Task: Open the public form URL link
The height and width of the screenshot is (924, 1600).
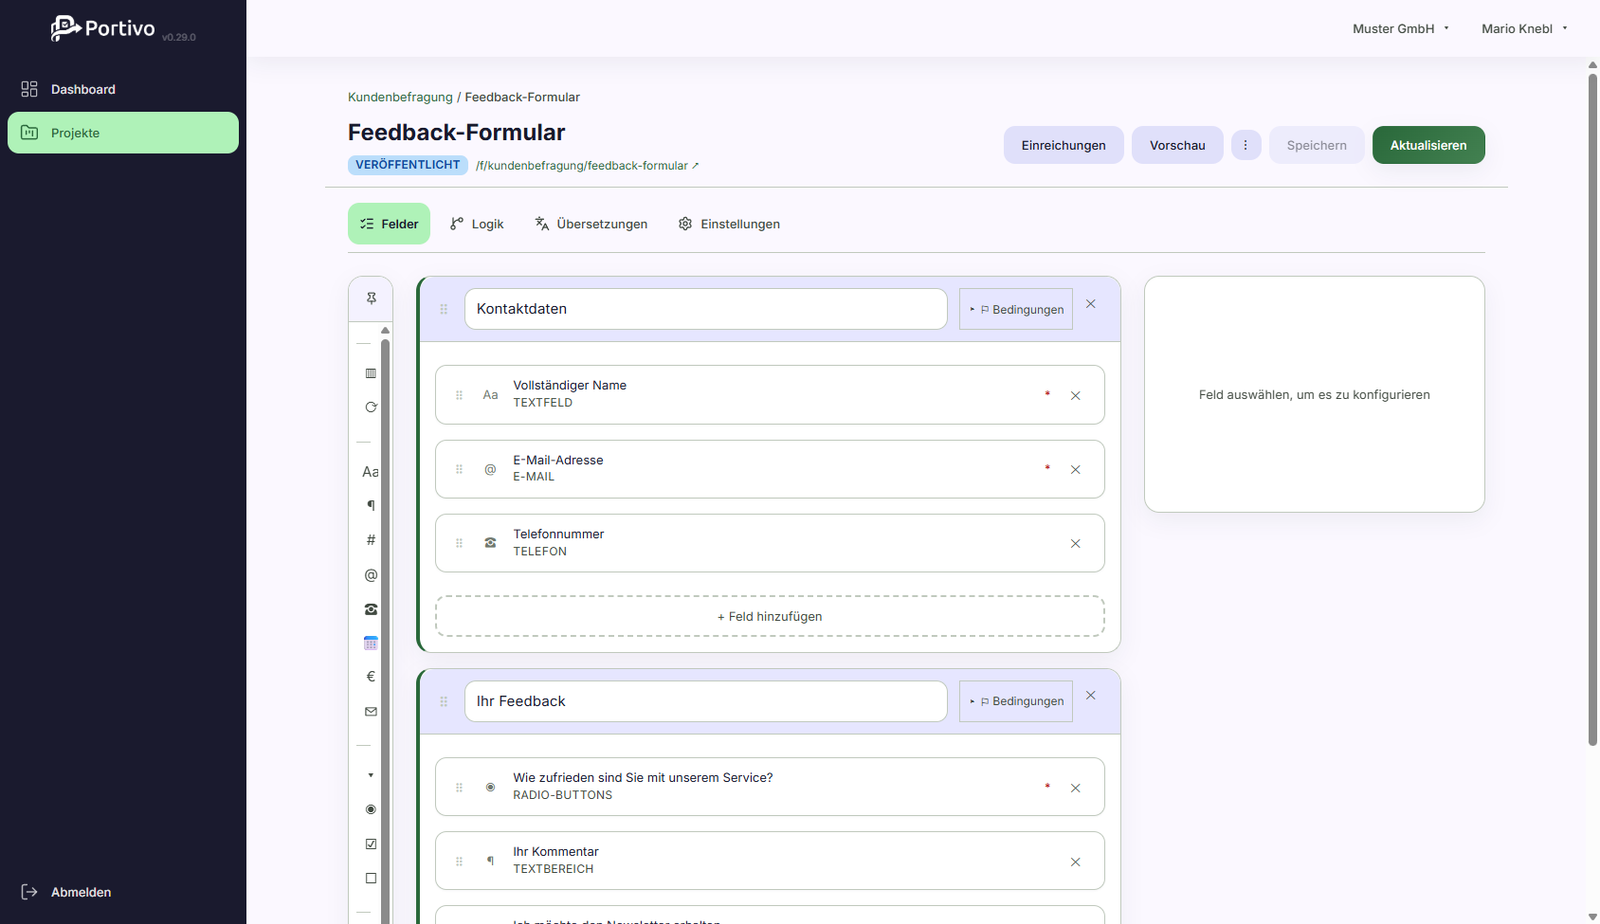Action: [x=587, y=166]
